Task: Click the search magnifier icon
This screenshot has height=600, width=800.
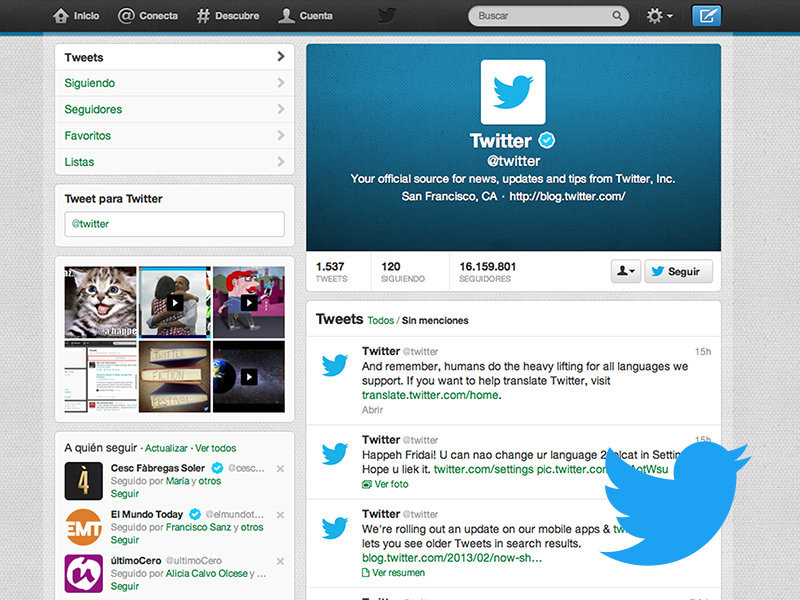Action: click(618, 16)
